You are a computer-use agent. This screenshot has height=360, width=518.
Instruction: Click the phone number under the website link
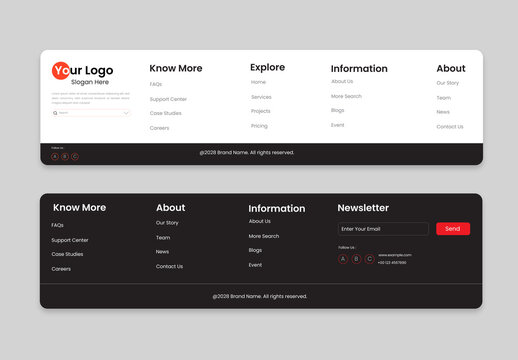coord(392,263)
